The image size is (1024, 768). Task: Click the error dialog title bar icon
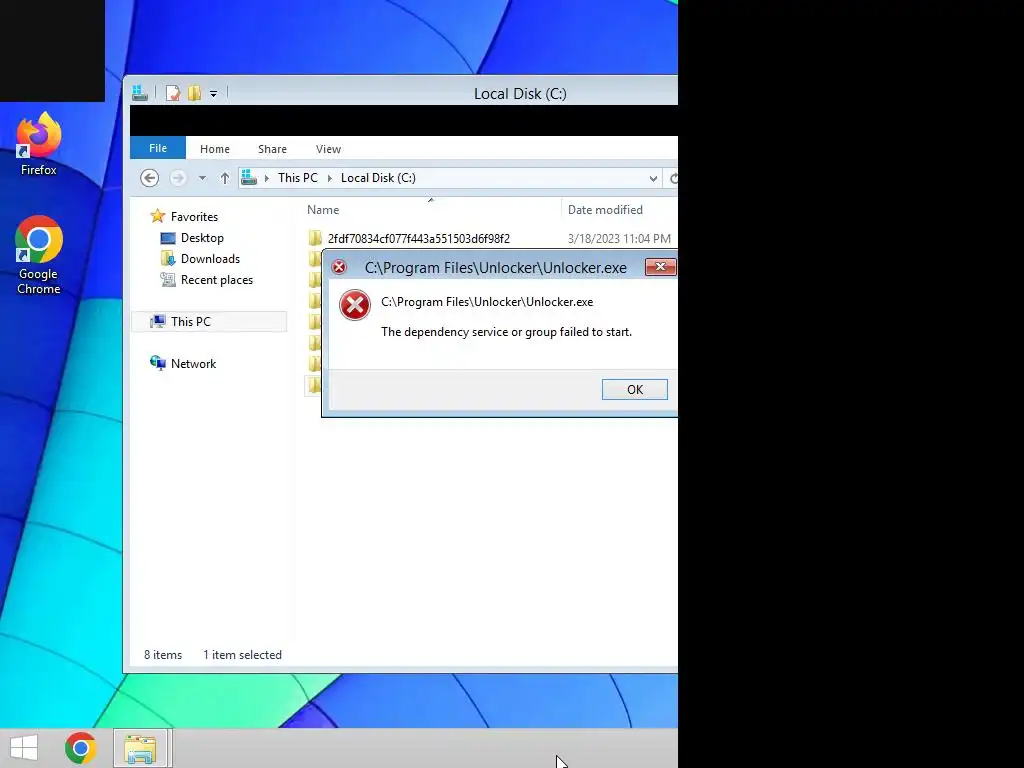point(339,267)
